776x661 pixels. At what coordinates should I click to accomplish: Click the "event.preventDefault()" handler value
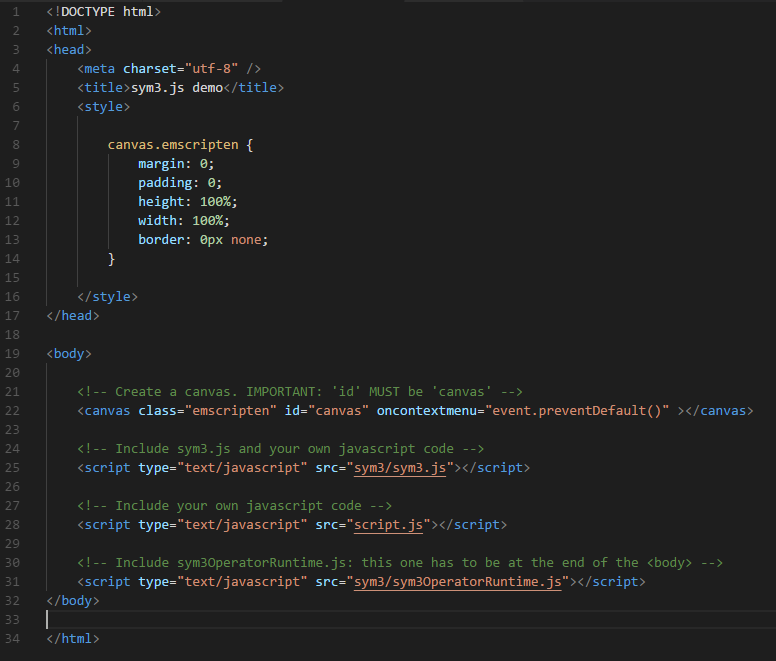pyautogui.click(x=577, y=411)
